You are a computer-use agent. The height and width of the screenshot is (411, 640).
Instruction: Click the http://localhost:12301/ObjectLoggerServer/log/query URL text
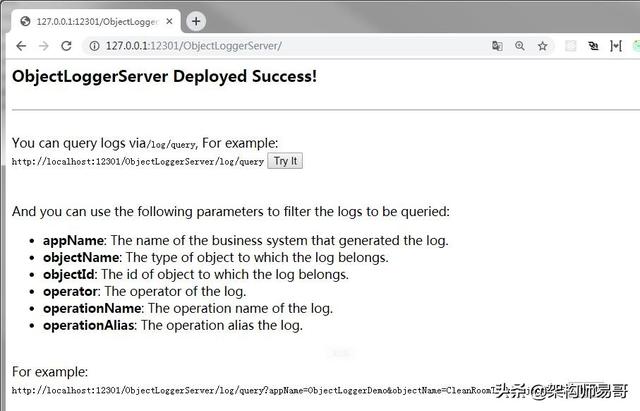point(138,162)
